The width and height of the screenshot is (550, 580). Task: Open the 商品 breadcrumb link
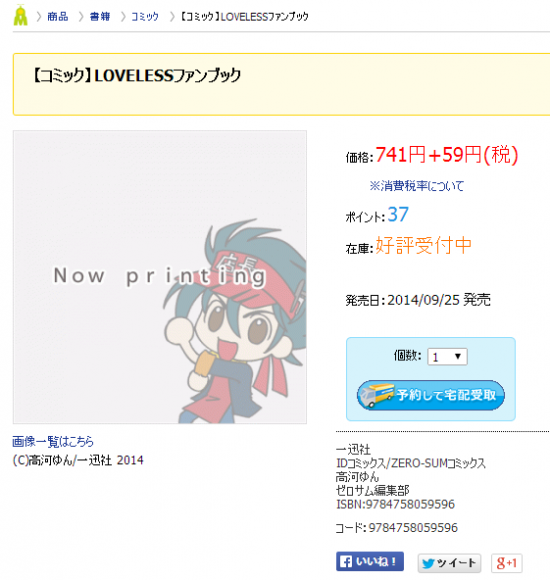[58, 17]
